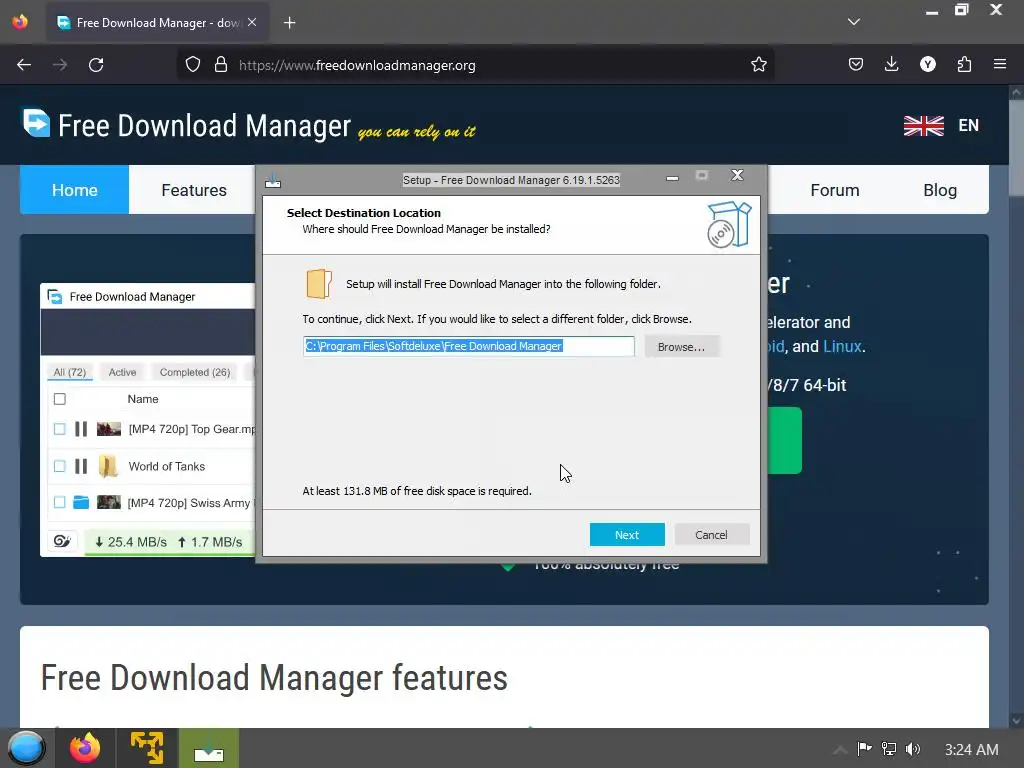Click the Name column header
The height and width of the screenshot is (768, 1024).
[143, 399]
